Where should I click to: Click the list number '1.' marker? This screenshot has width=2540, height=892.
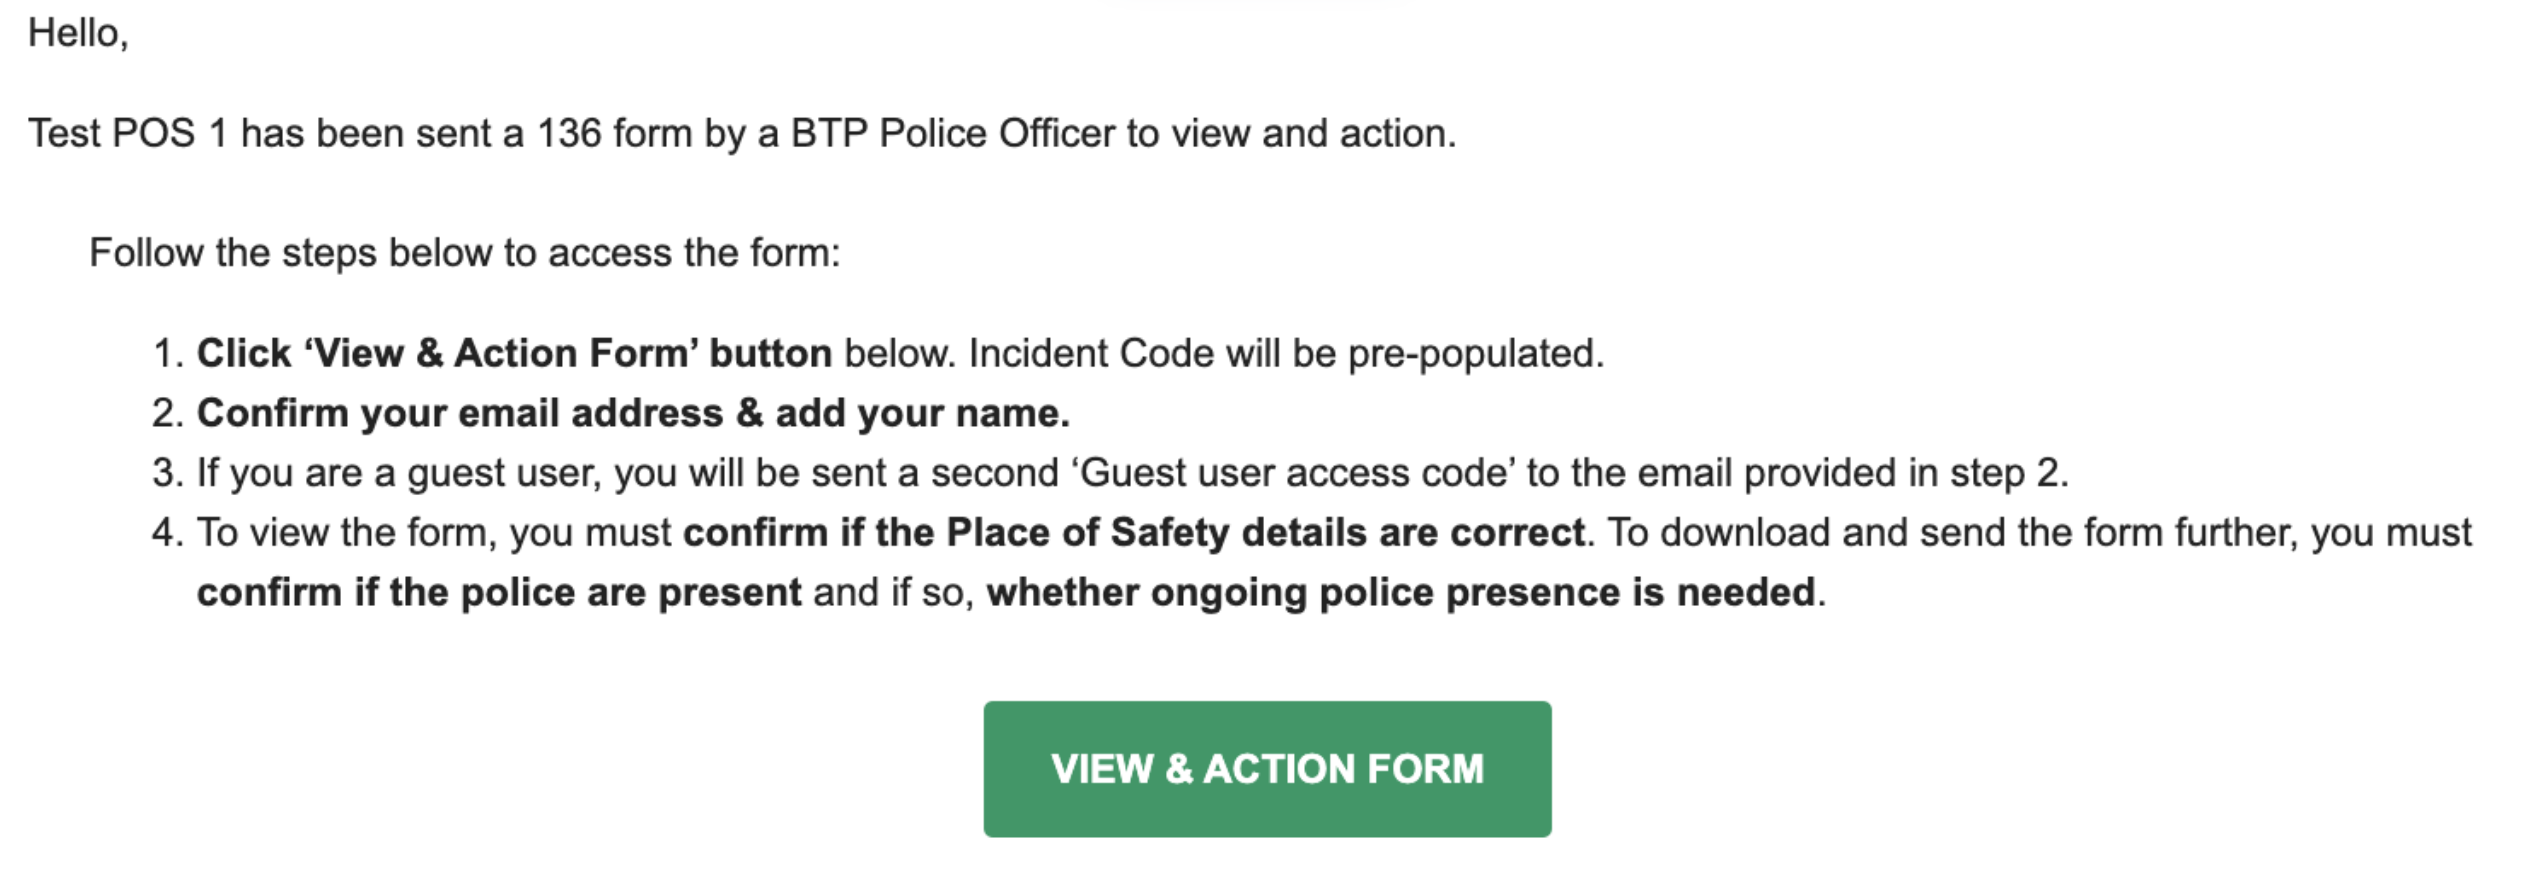pyautogui.click(x=167, y=353)
